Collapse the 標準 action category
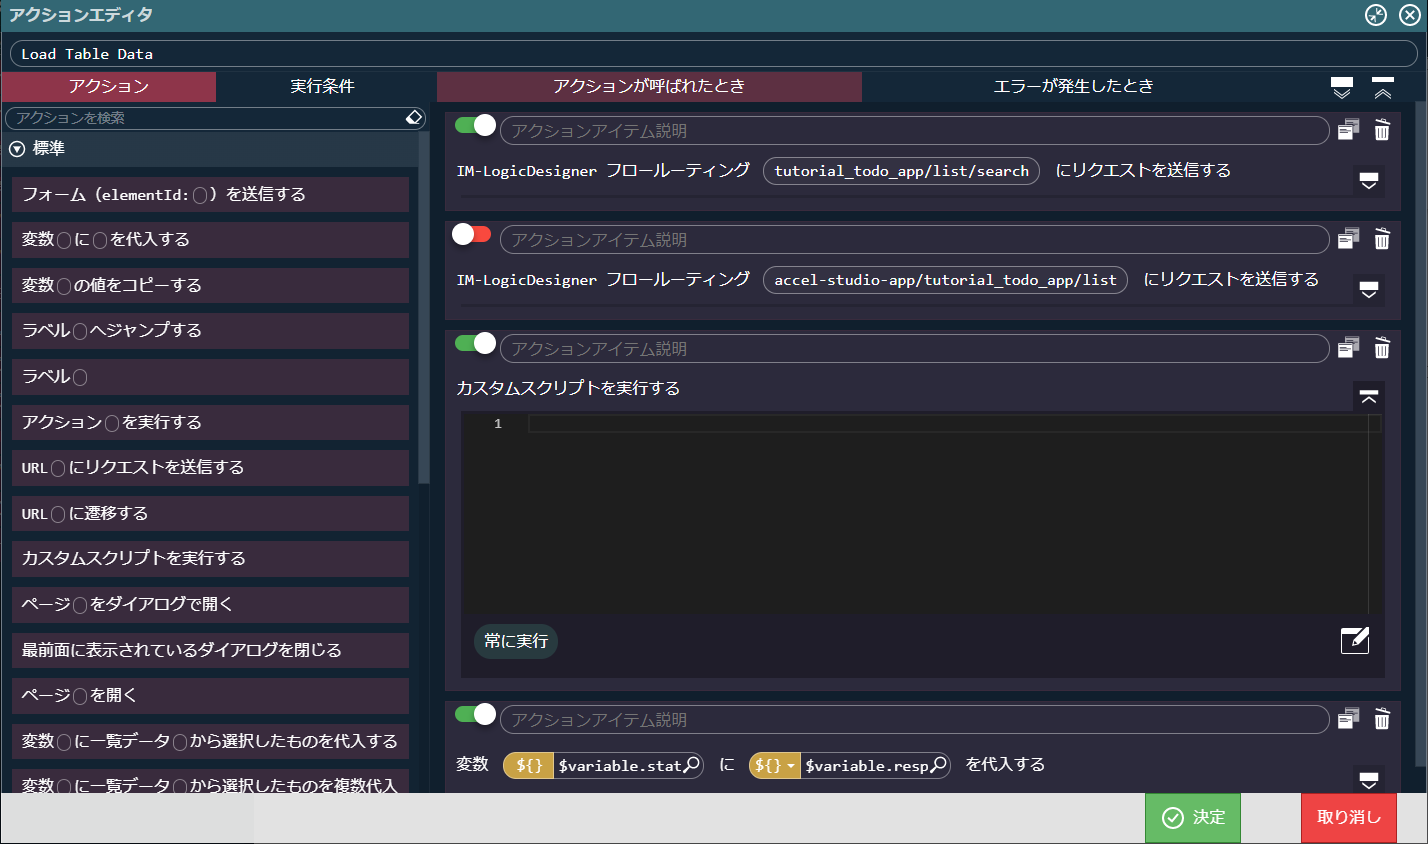Screen dimensions: 1428x844 click(17, 149)
